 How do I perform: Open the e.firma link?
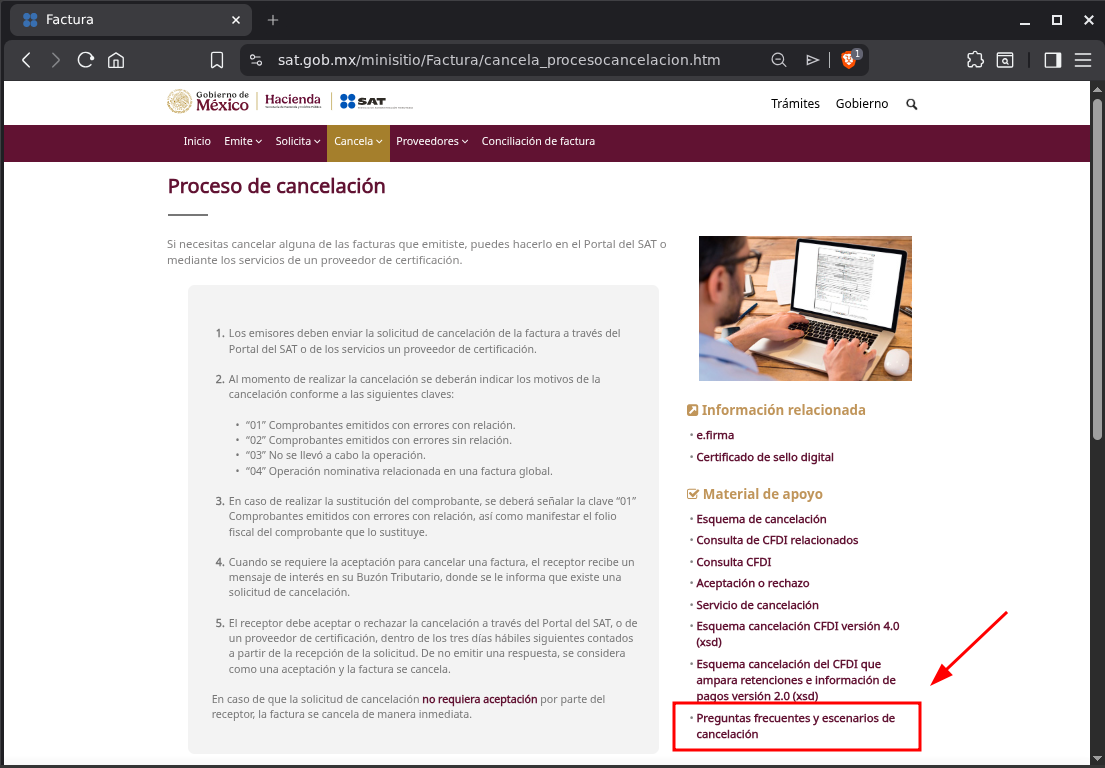[x=716, y=435]
